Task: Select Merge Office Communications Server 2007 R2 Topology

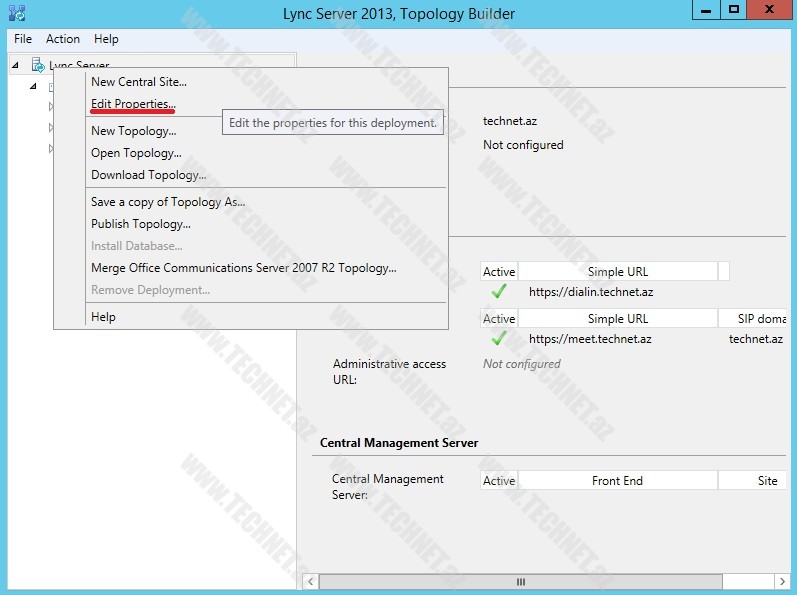Action: 243,268
